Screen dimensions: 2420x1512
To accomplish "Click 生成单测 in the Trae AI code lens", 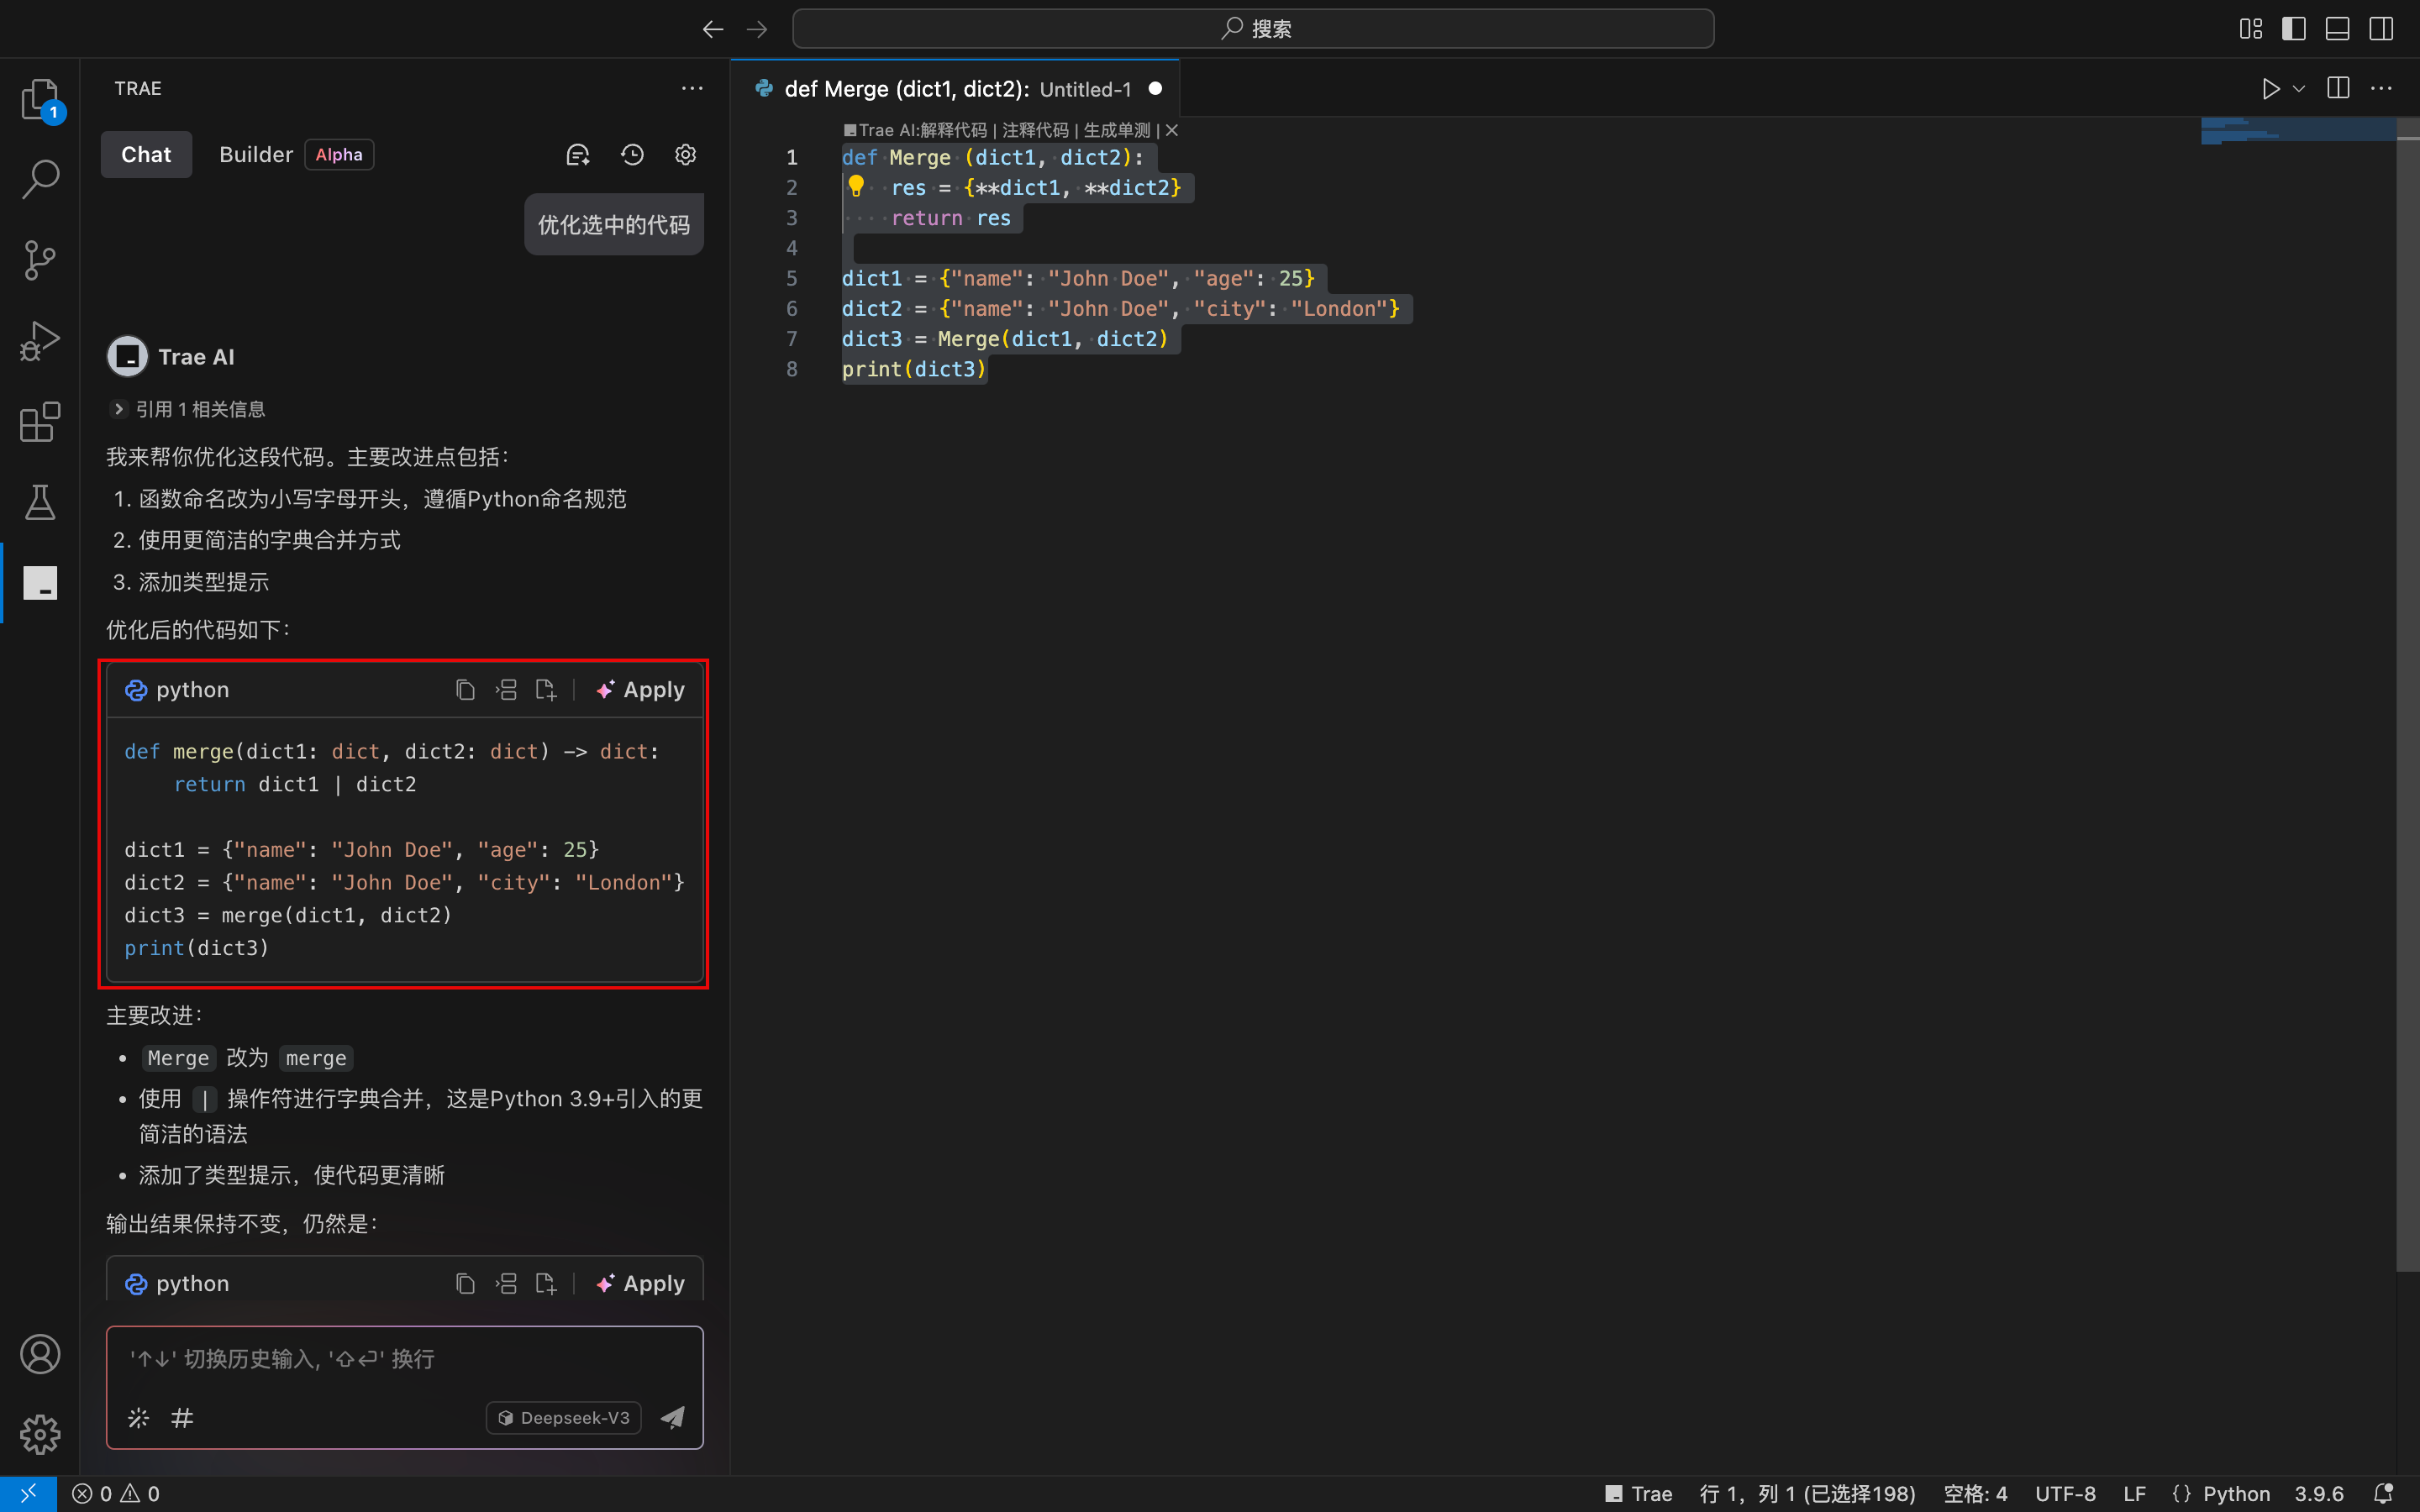I will [x=1117, y=130].
